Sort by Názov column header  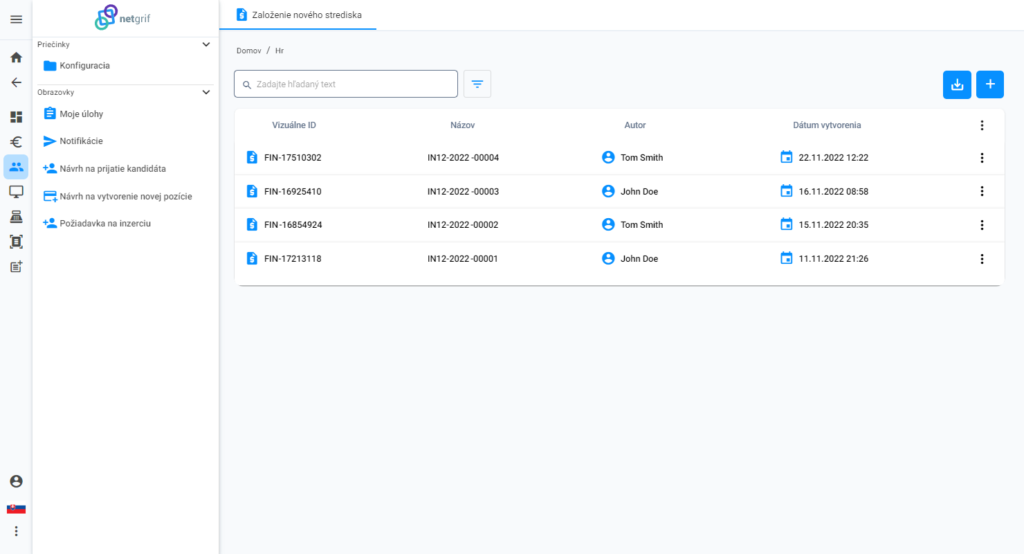click(462, 125)
